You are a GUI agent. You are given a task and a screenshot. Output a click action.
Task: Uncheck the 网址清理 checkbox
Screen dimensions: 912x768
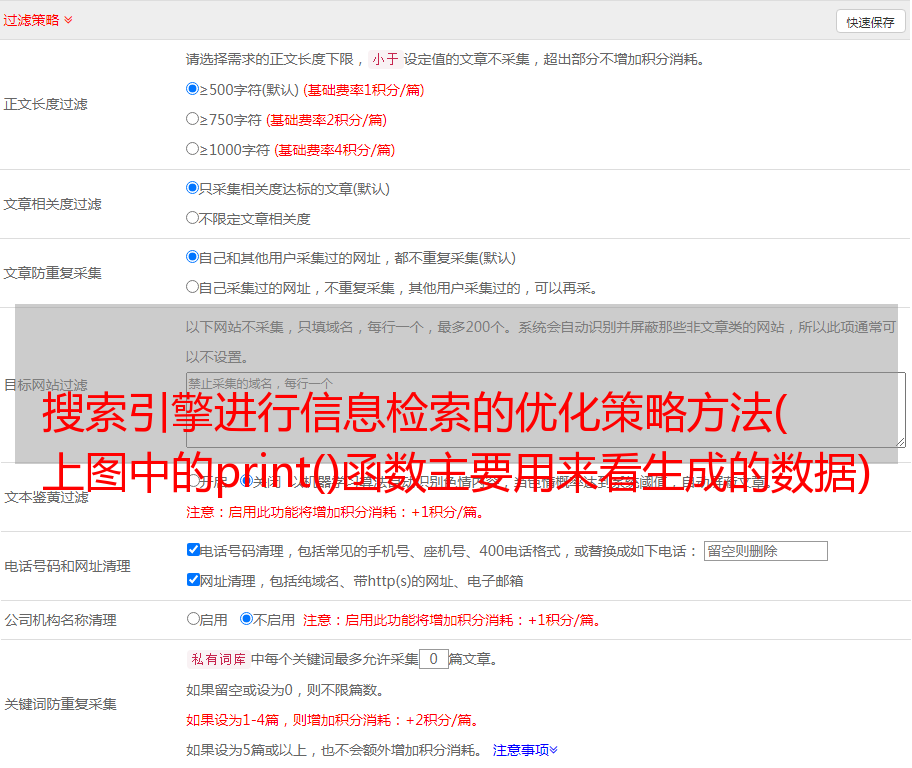(193, 580)
